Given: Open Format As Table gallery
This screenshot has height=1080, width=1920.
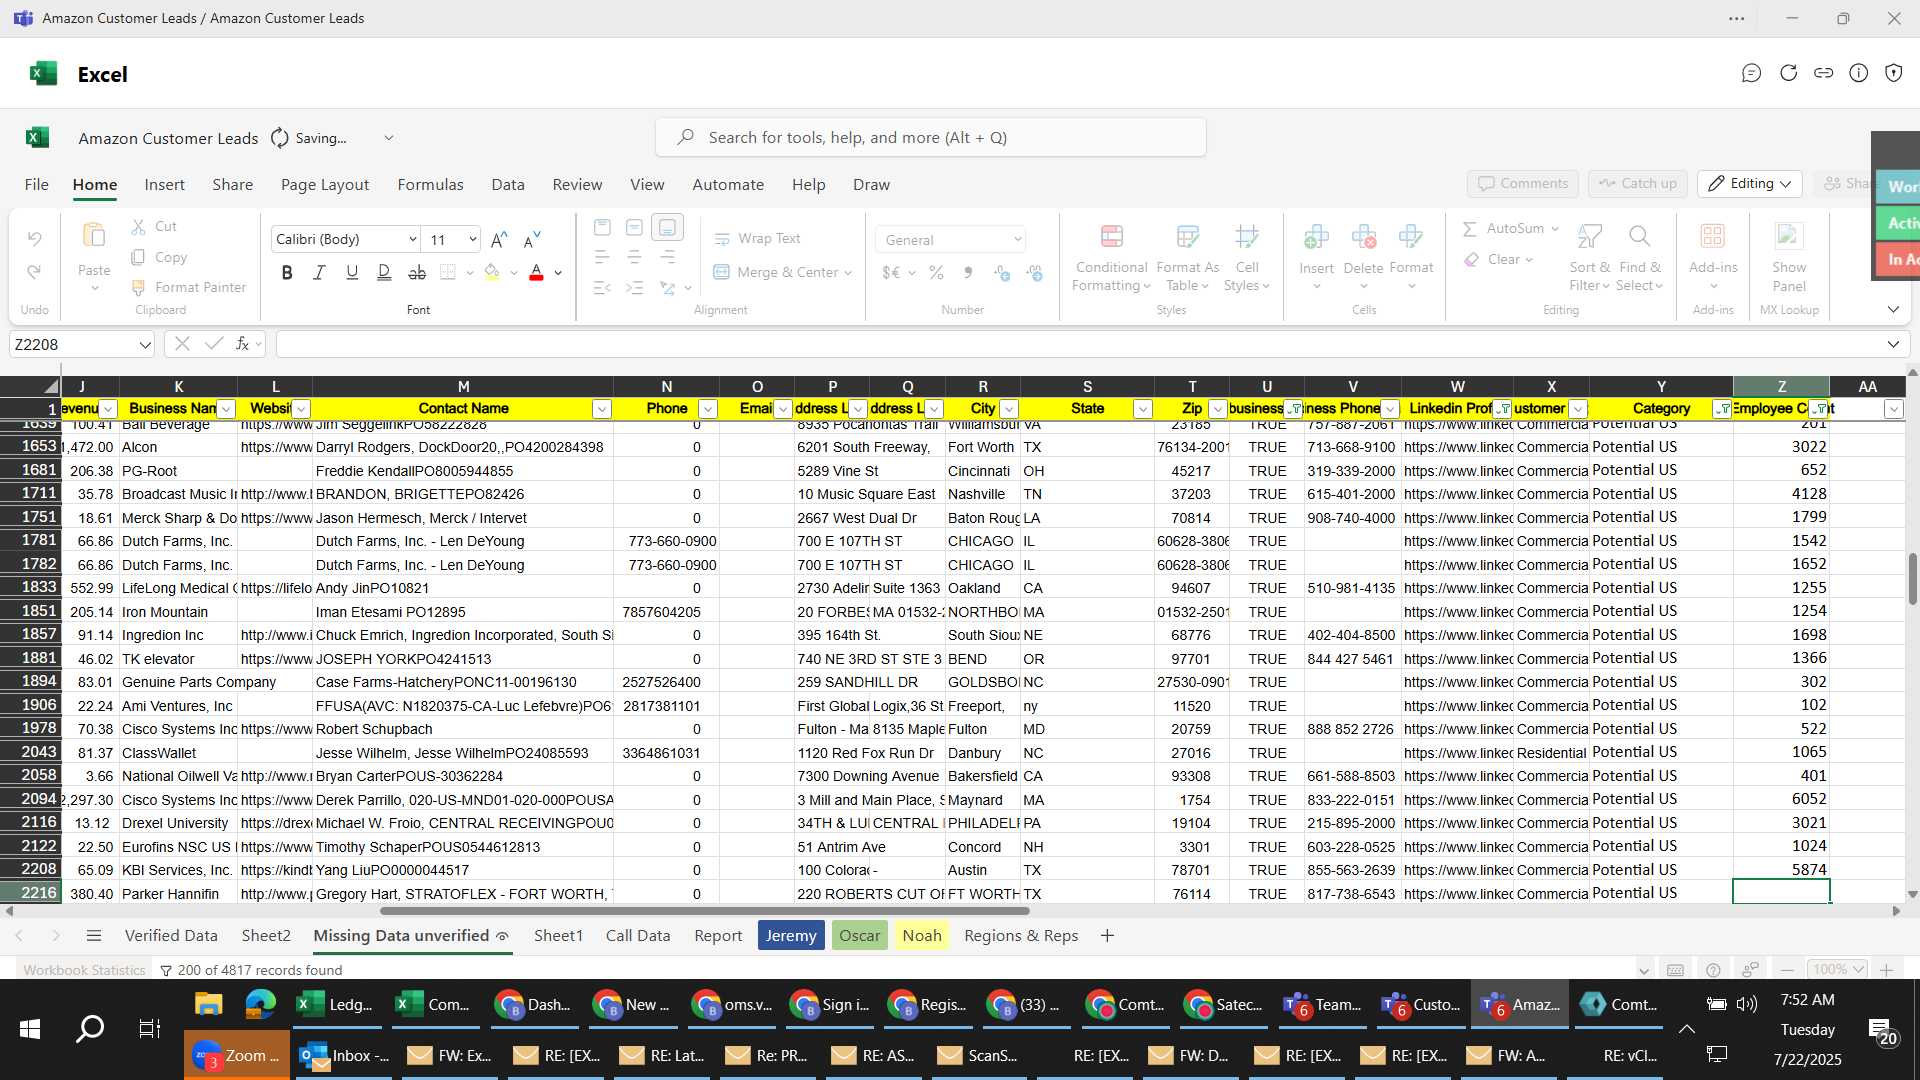Looking at the screenshot, I should tap(1187, 259).
